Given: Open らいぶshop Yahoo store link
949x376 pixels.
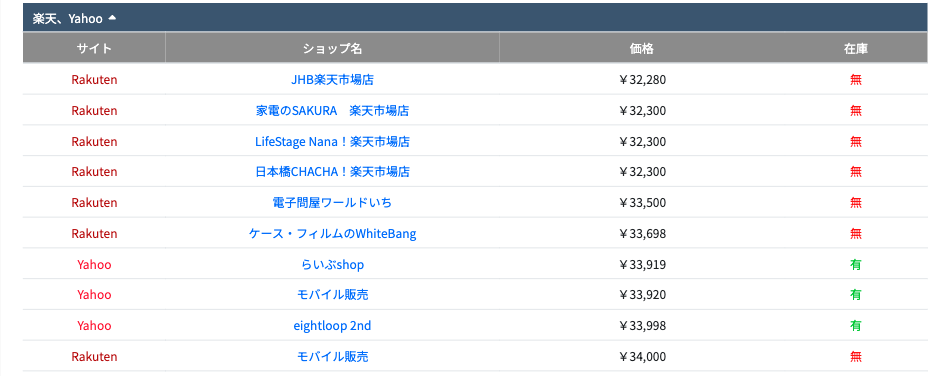Looking at the screenshot, I should [x=332, y=265].
